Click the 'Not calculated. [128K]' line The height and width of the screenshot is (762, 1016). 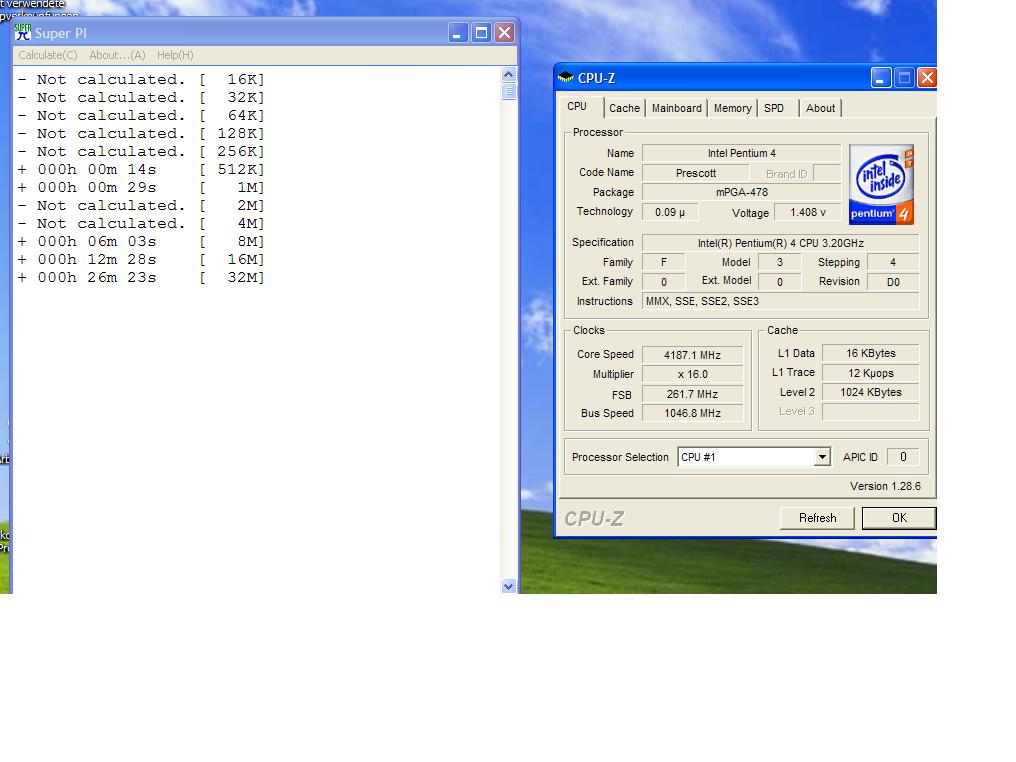coord(141,133)
